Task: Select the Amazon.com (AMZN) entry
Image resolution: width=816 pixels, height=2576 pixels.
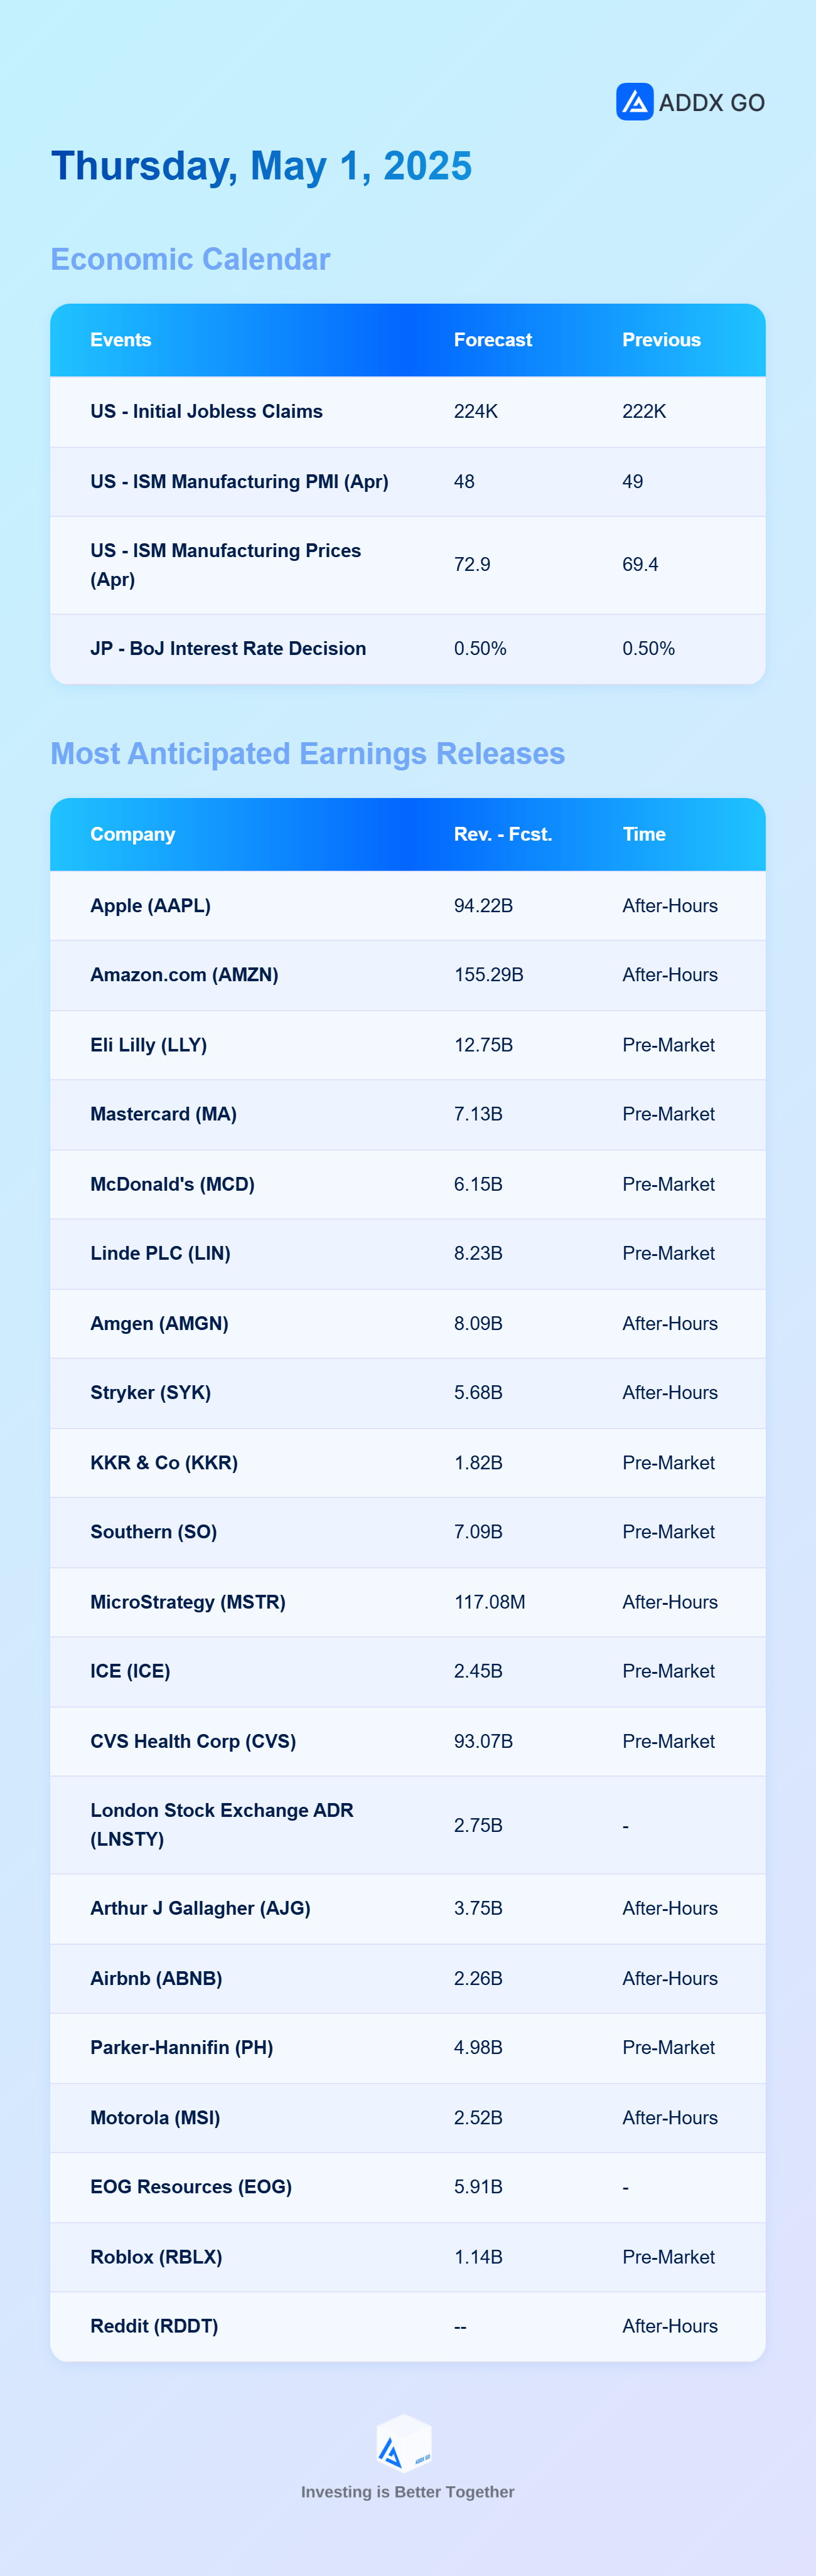Action: pos(184,974)
